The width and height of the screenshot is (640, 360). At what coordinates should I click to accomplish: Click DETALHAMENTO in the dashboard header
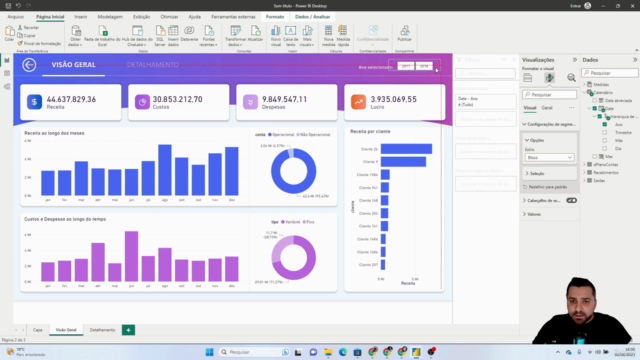[153, 65]
